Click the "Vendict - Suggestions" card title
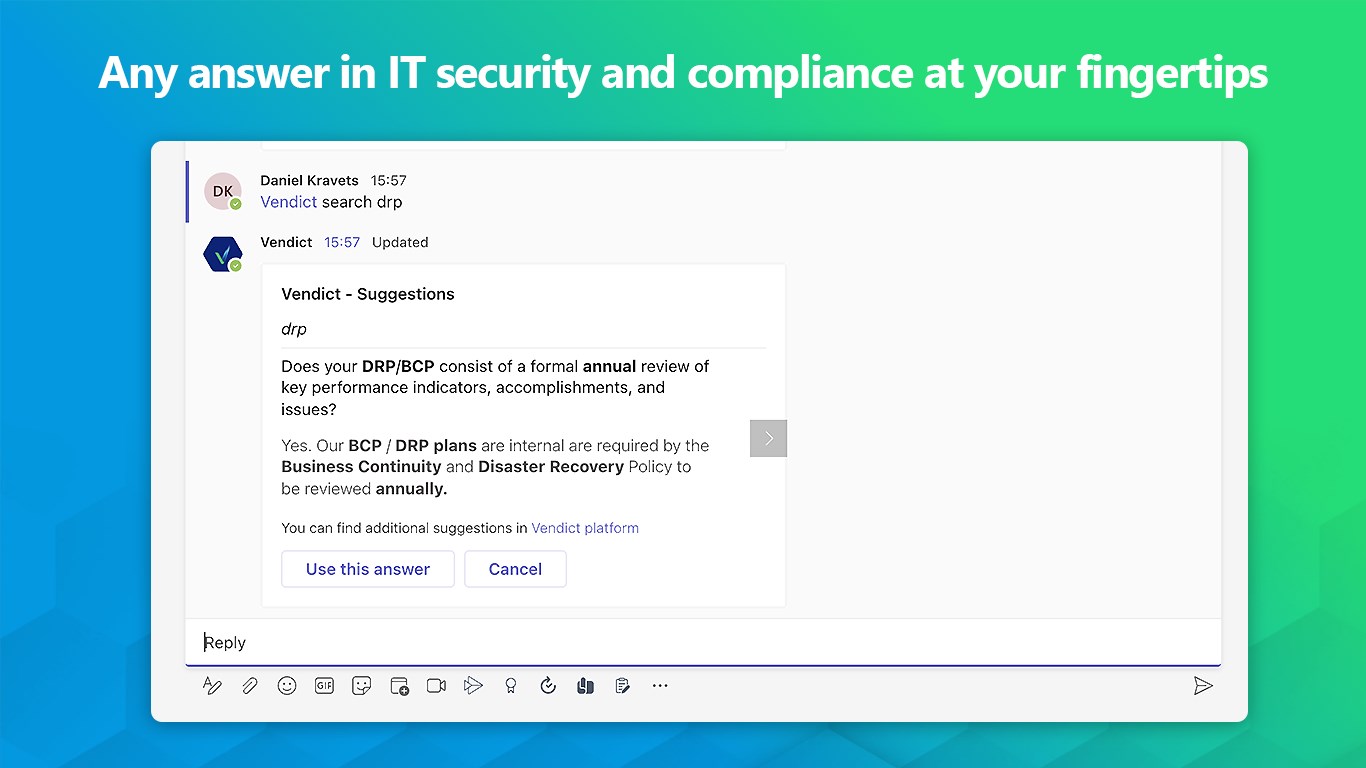Image resolution: width=1366 pixels, height=768 pixels. pyautogui.click(x=368, y=294)
